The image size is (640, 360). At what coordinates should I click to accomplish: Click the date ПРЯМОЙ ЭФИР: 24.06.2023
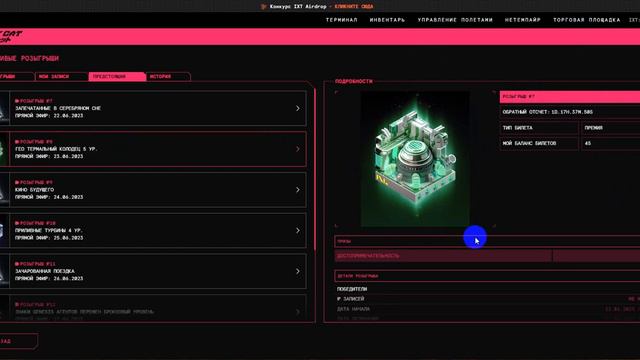pos(49,197)
